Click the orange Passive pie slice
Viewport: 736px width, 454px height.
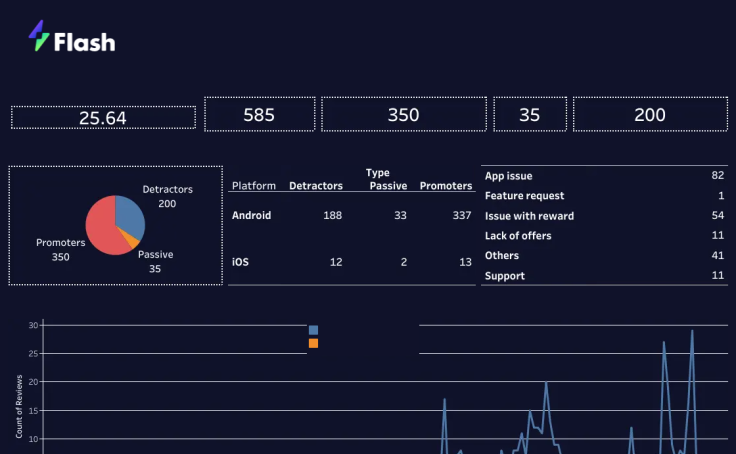(x=130, y=238)
